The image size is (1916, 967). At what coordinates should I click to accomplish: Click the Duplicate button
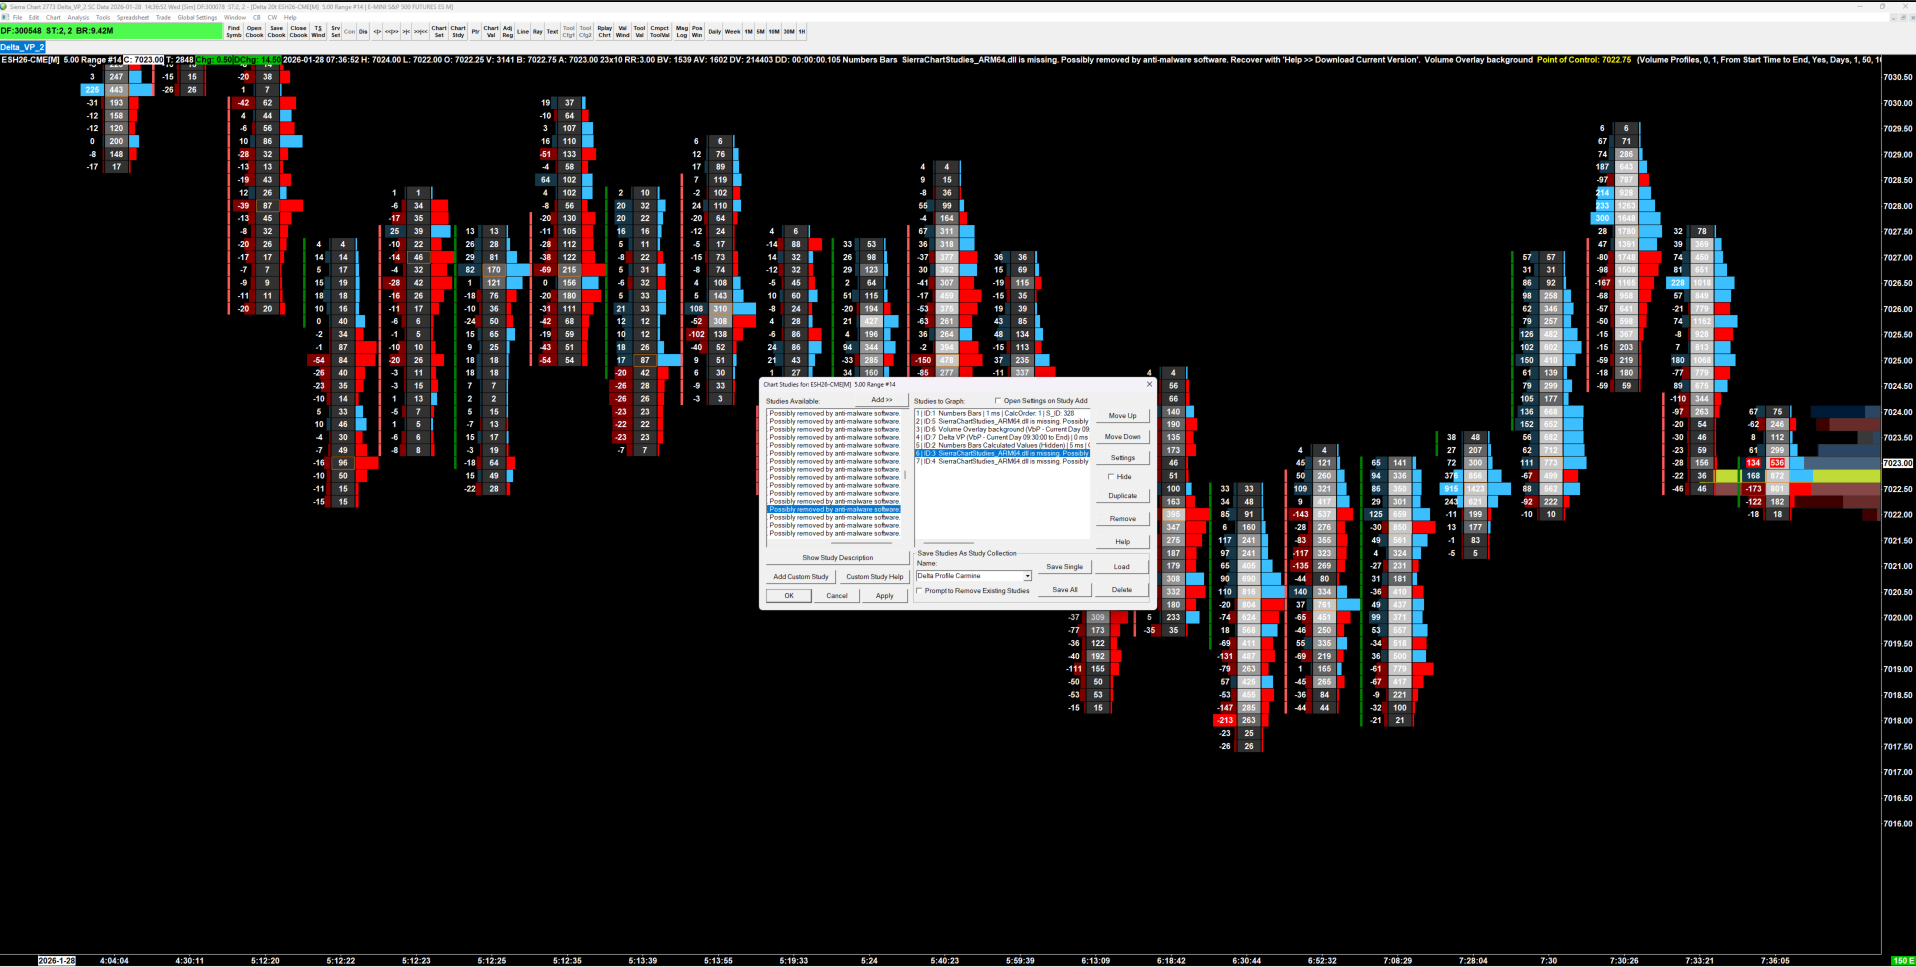coord(1122,495)
